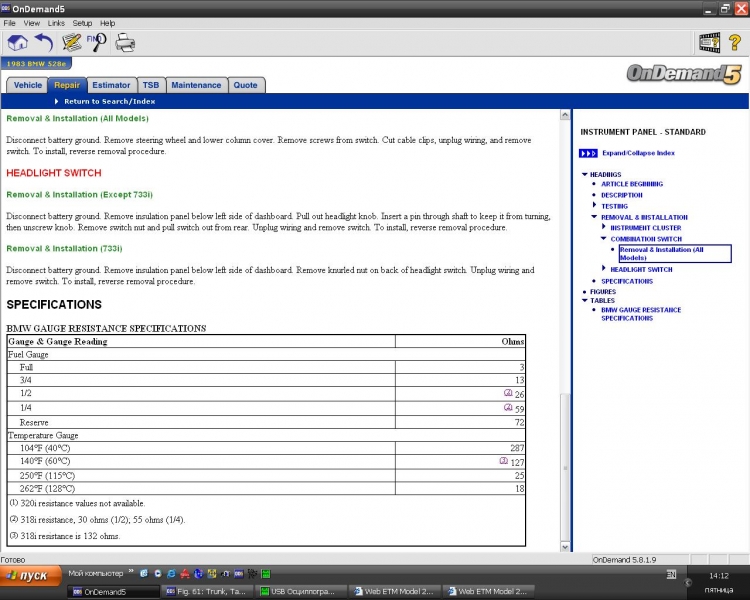Click the yellow Help question mark icon
Viewport: 750px width, 600px height.
point(733,42)
